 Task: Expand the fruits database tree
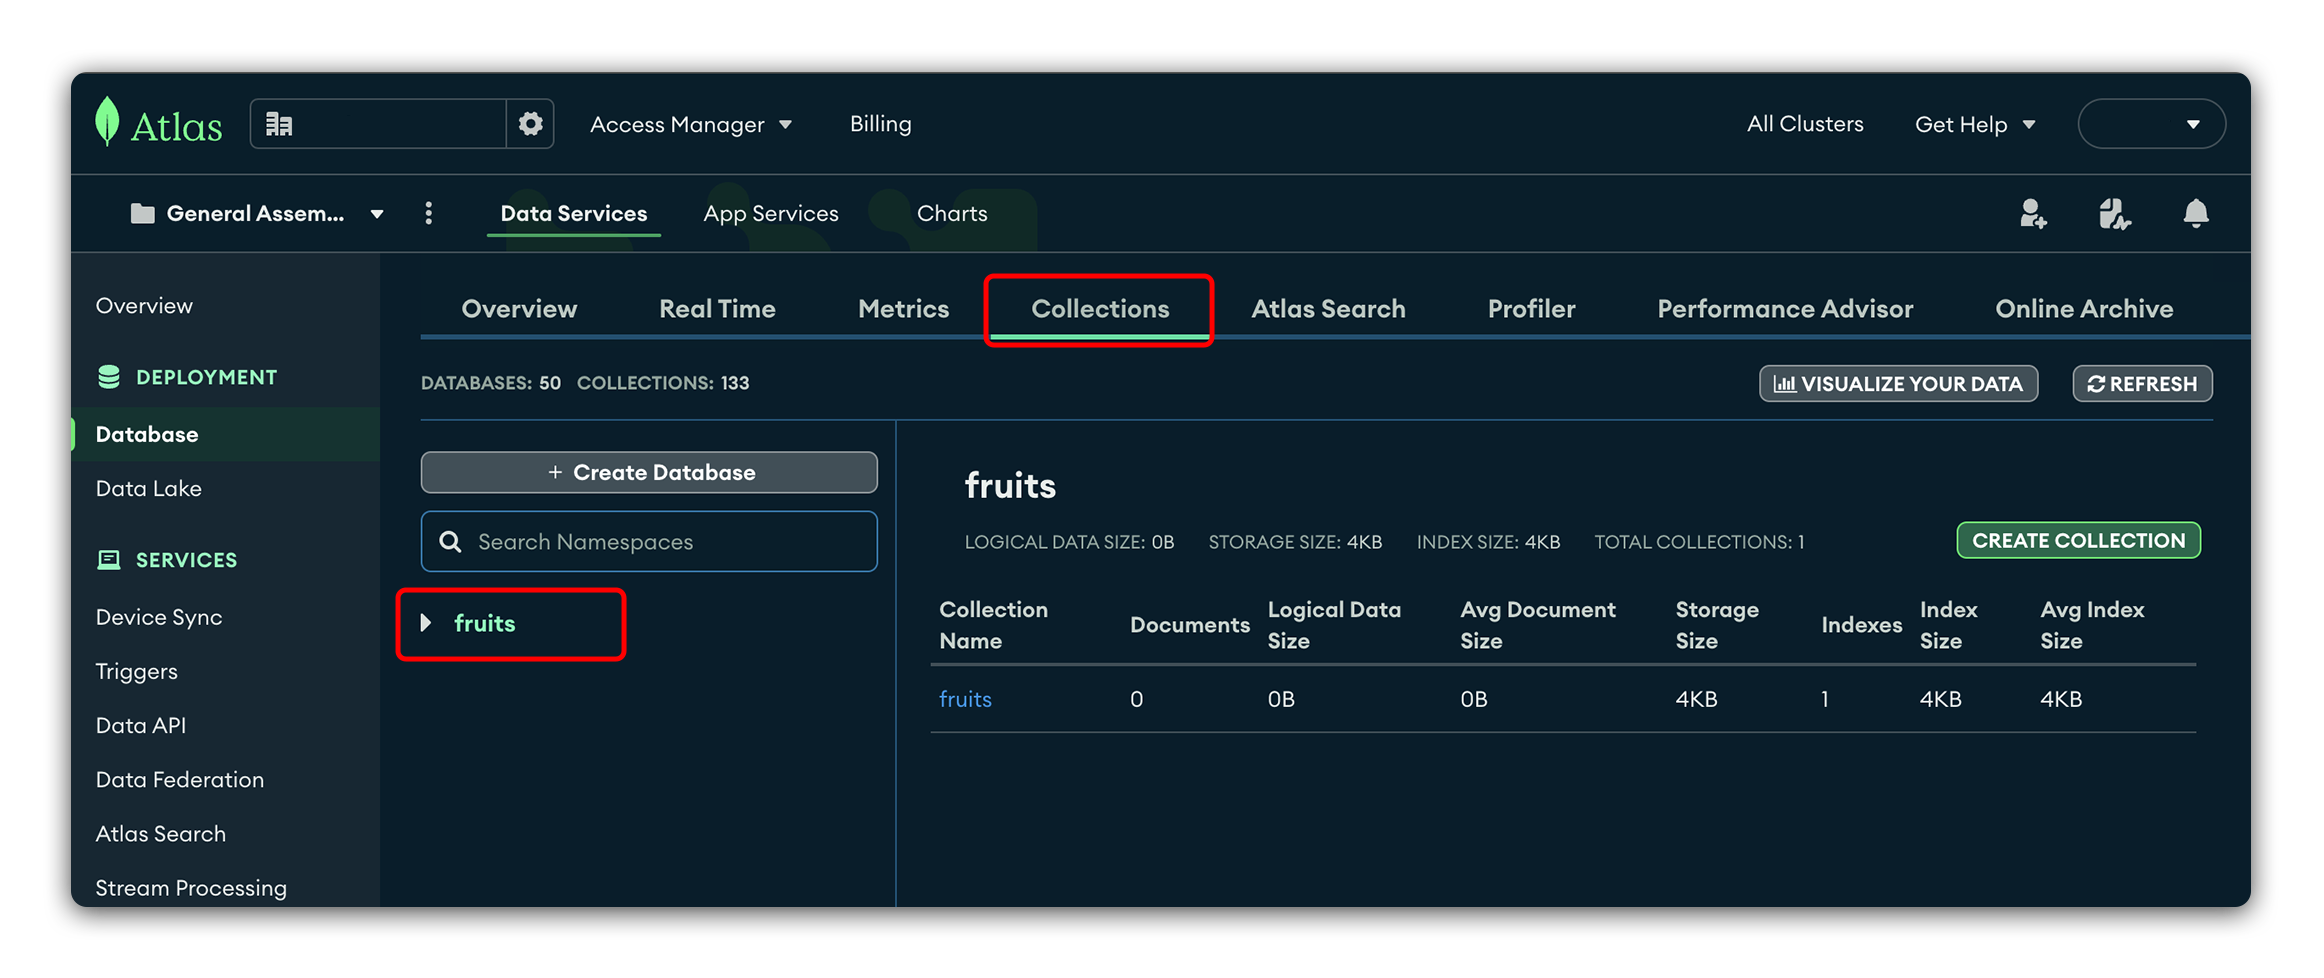[x=426, y=623]
